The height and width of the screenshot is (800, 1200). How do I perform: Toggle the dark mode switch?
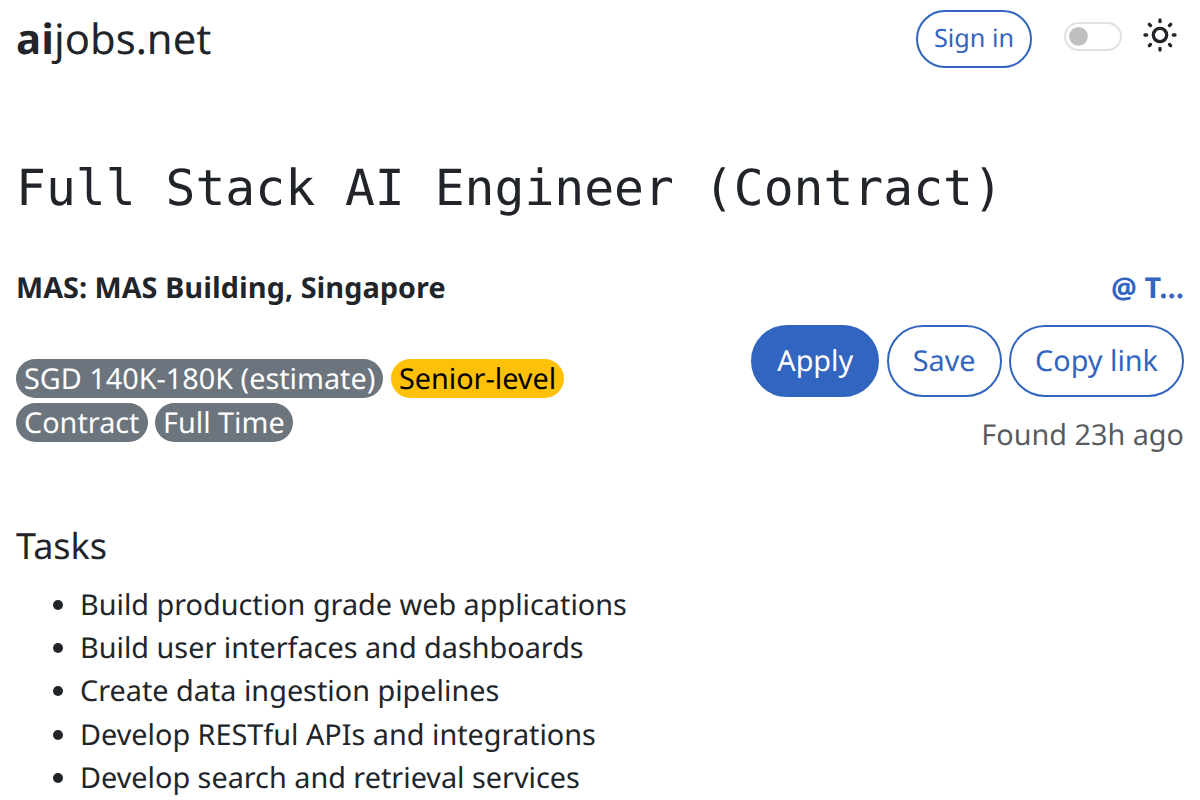click(1092, 37)
